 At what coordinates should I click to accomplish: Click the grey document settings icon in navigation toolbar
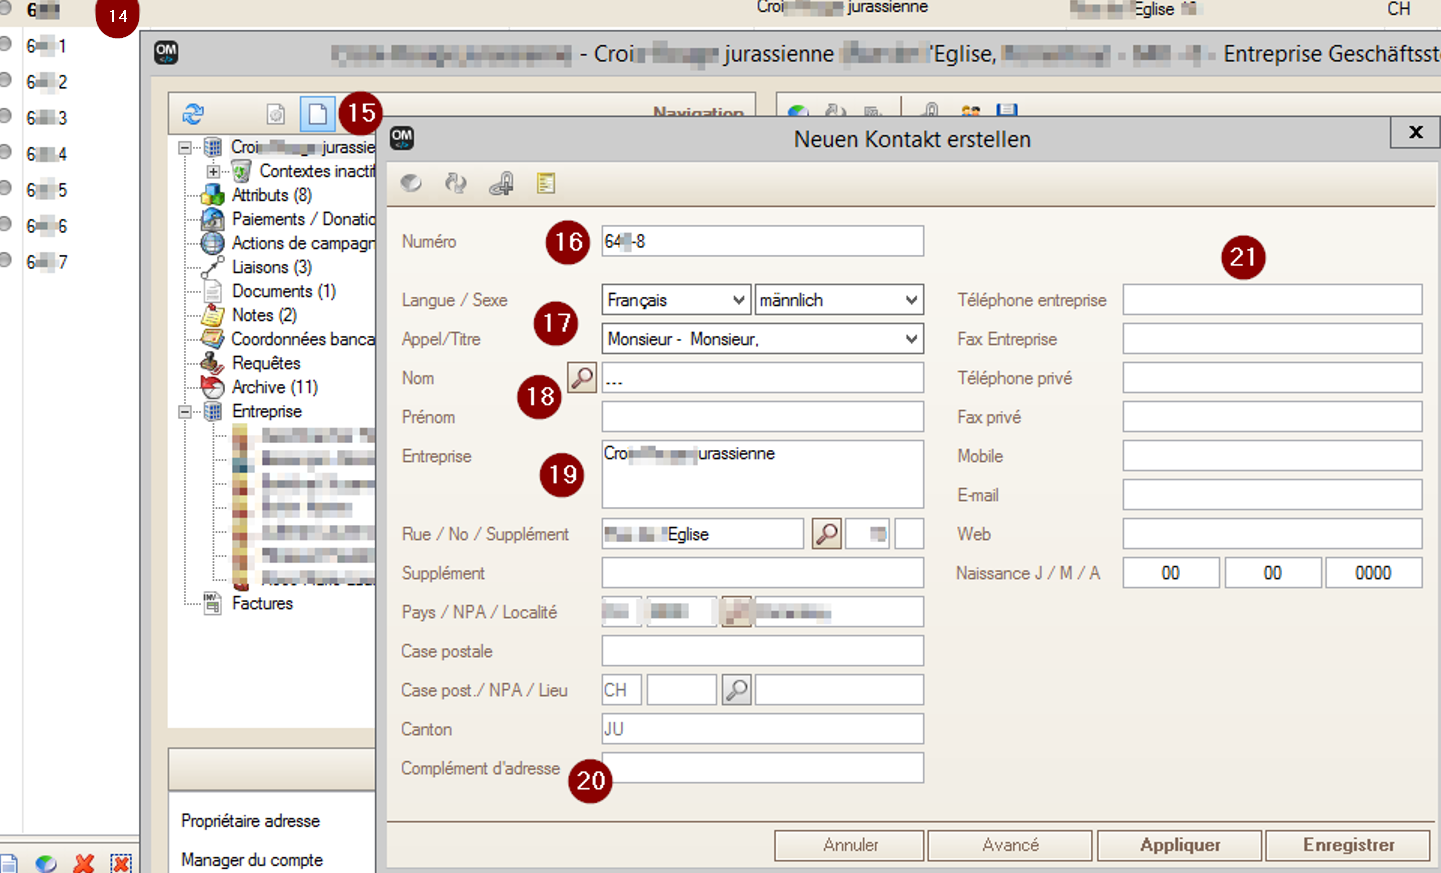(276, 114)
